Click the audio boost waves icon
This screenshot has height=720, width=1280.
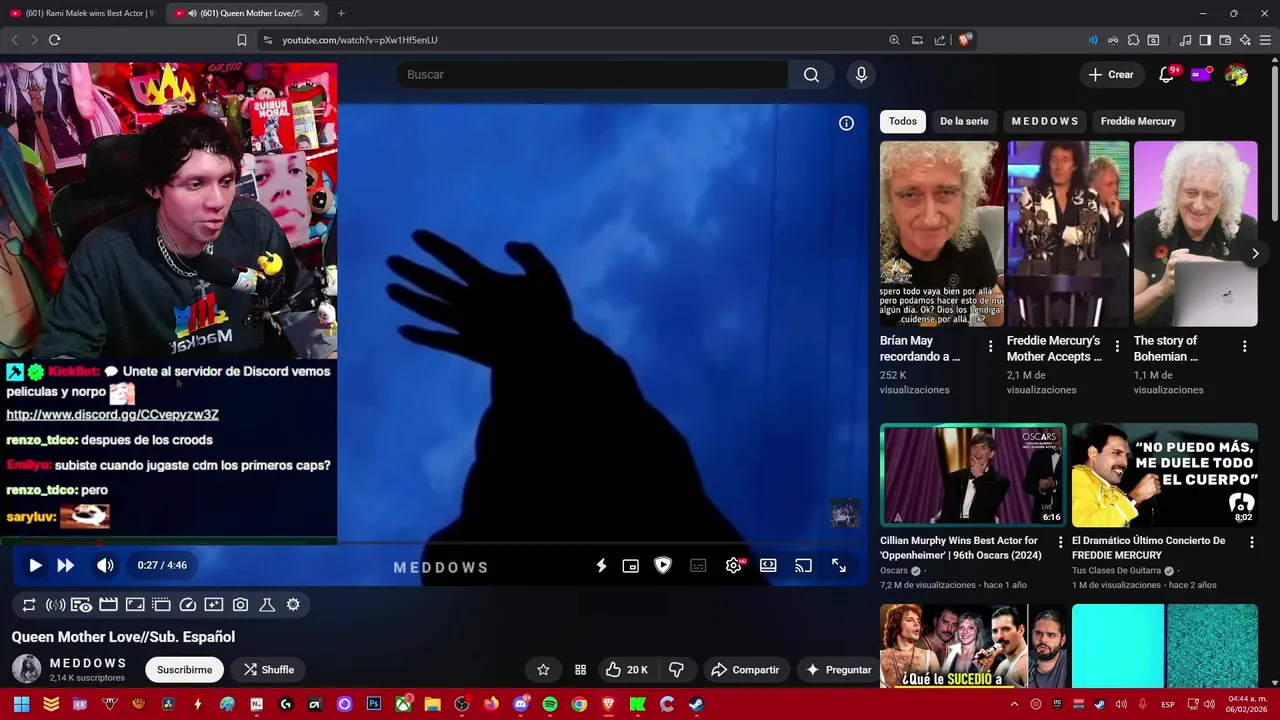coord(56,604)
